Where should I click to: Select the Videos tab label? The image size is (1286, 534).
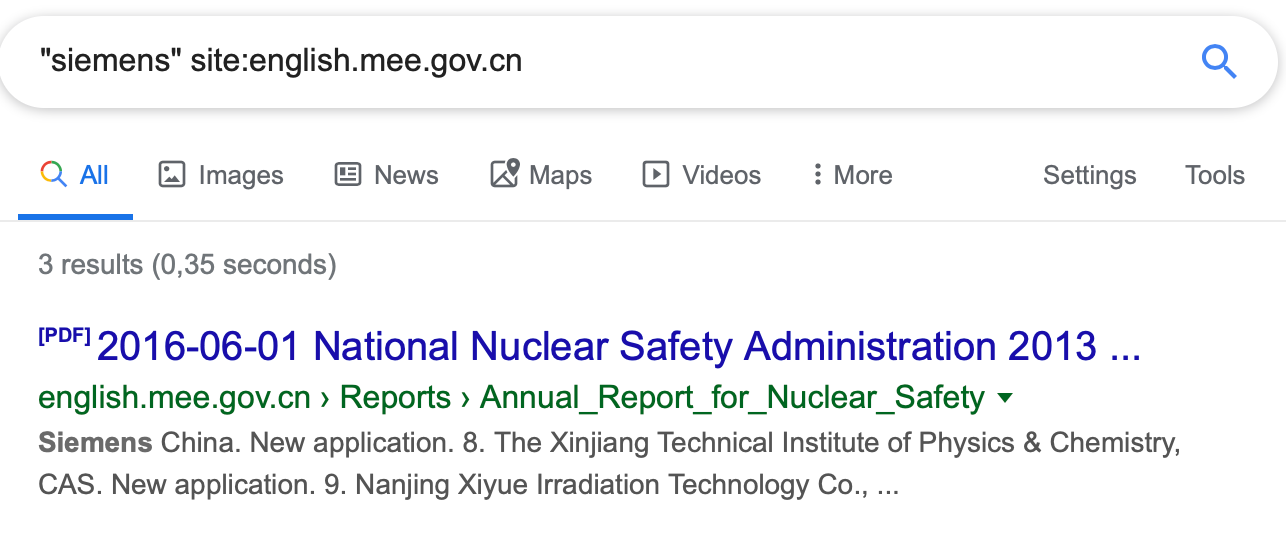[x=721, y=176]
